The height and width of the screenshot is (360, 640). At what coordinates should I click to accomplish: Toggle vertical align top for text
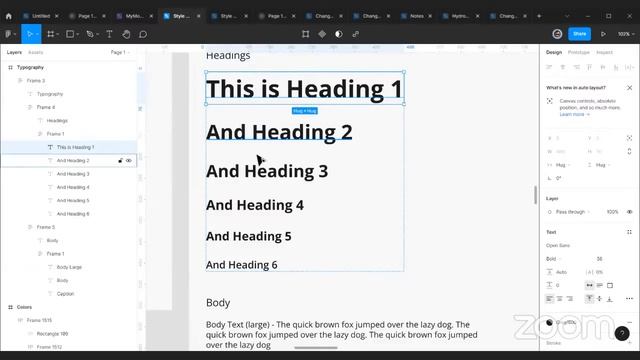tap(589, 299)
